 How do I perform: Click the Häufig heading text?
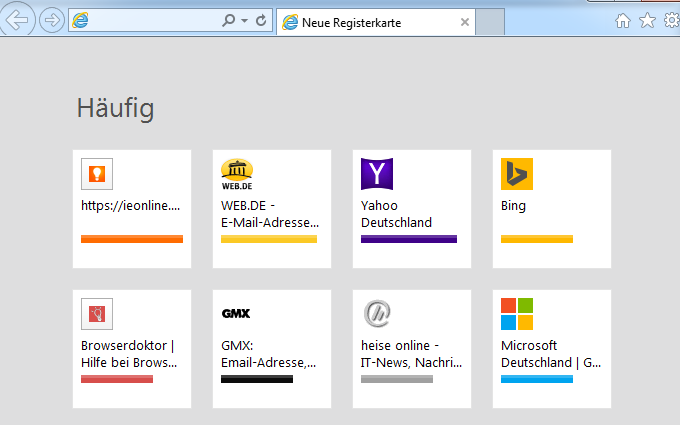click(x=115, y=108)
